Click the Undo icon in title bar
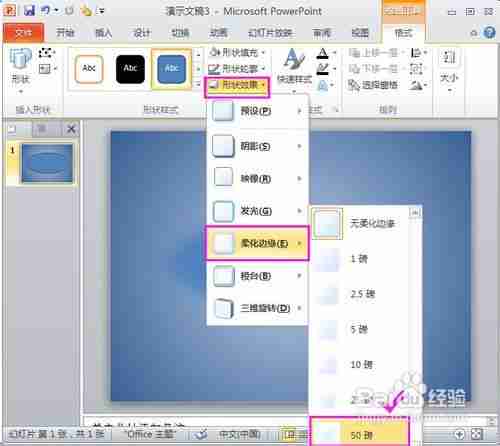 click(45, 11)
